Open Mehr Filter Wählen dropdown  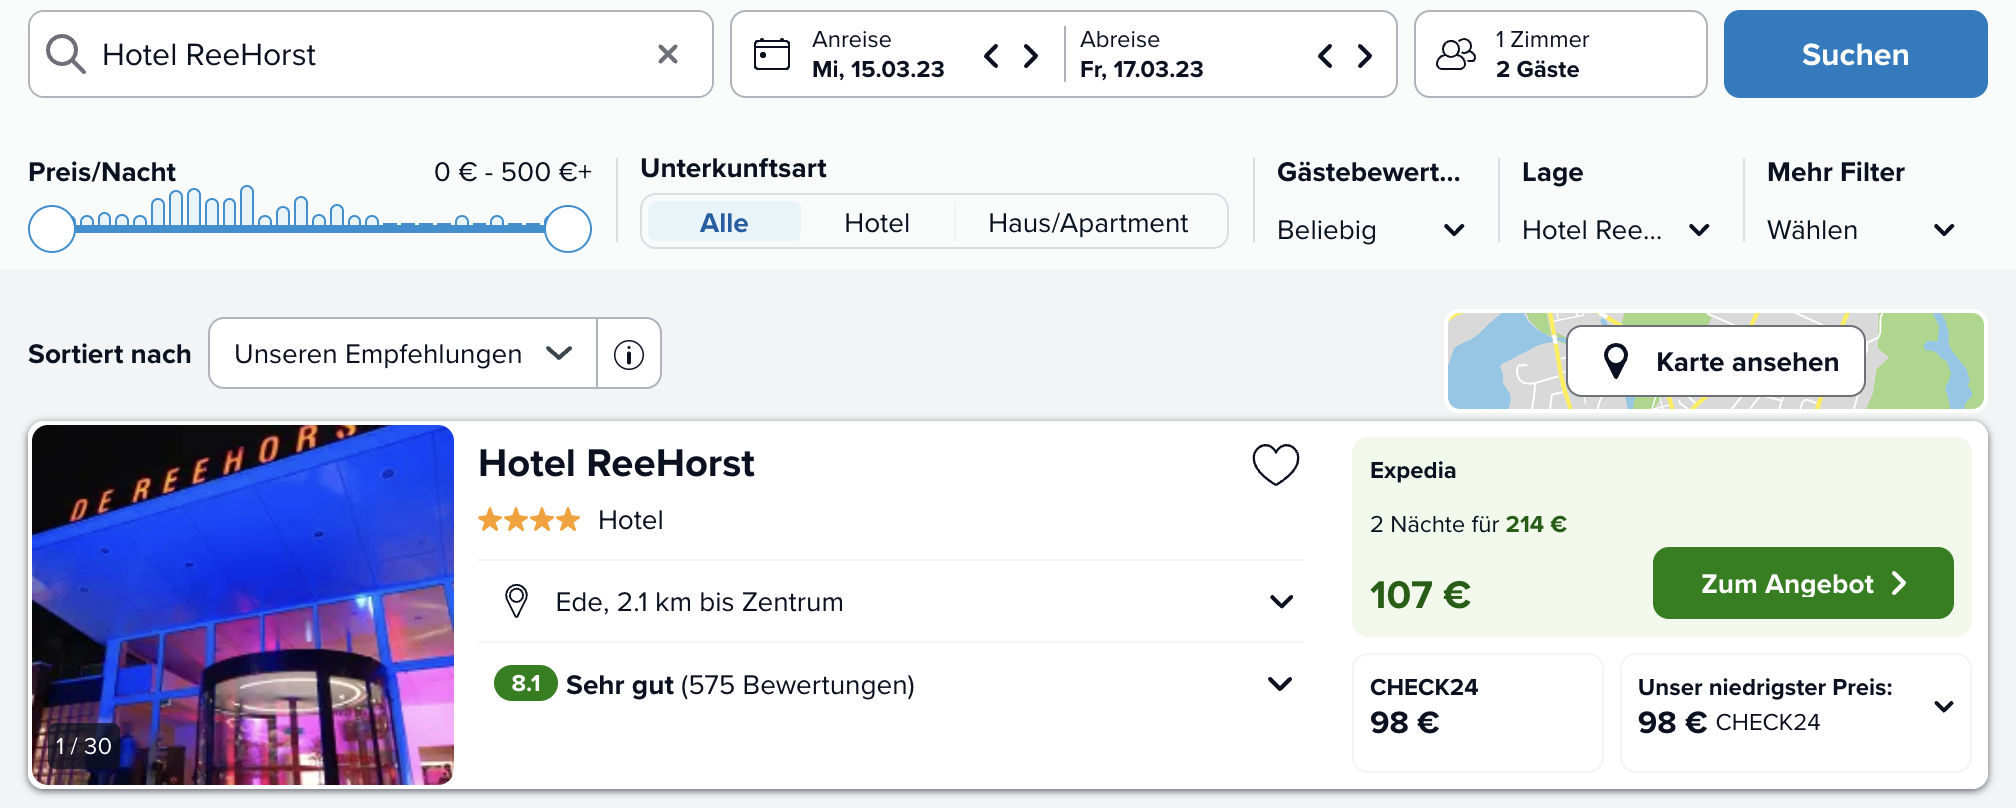coord(1860,230)
